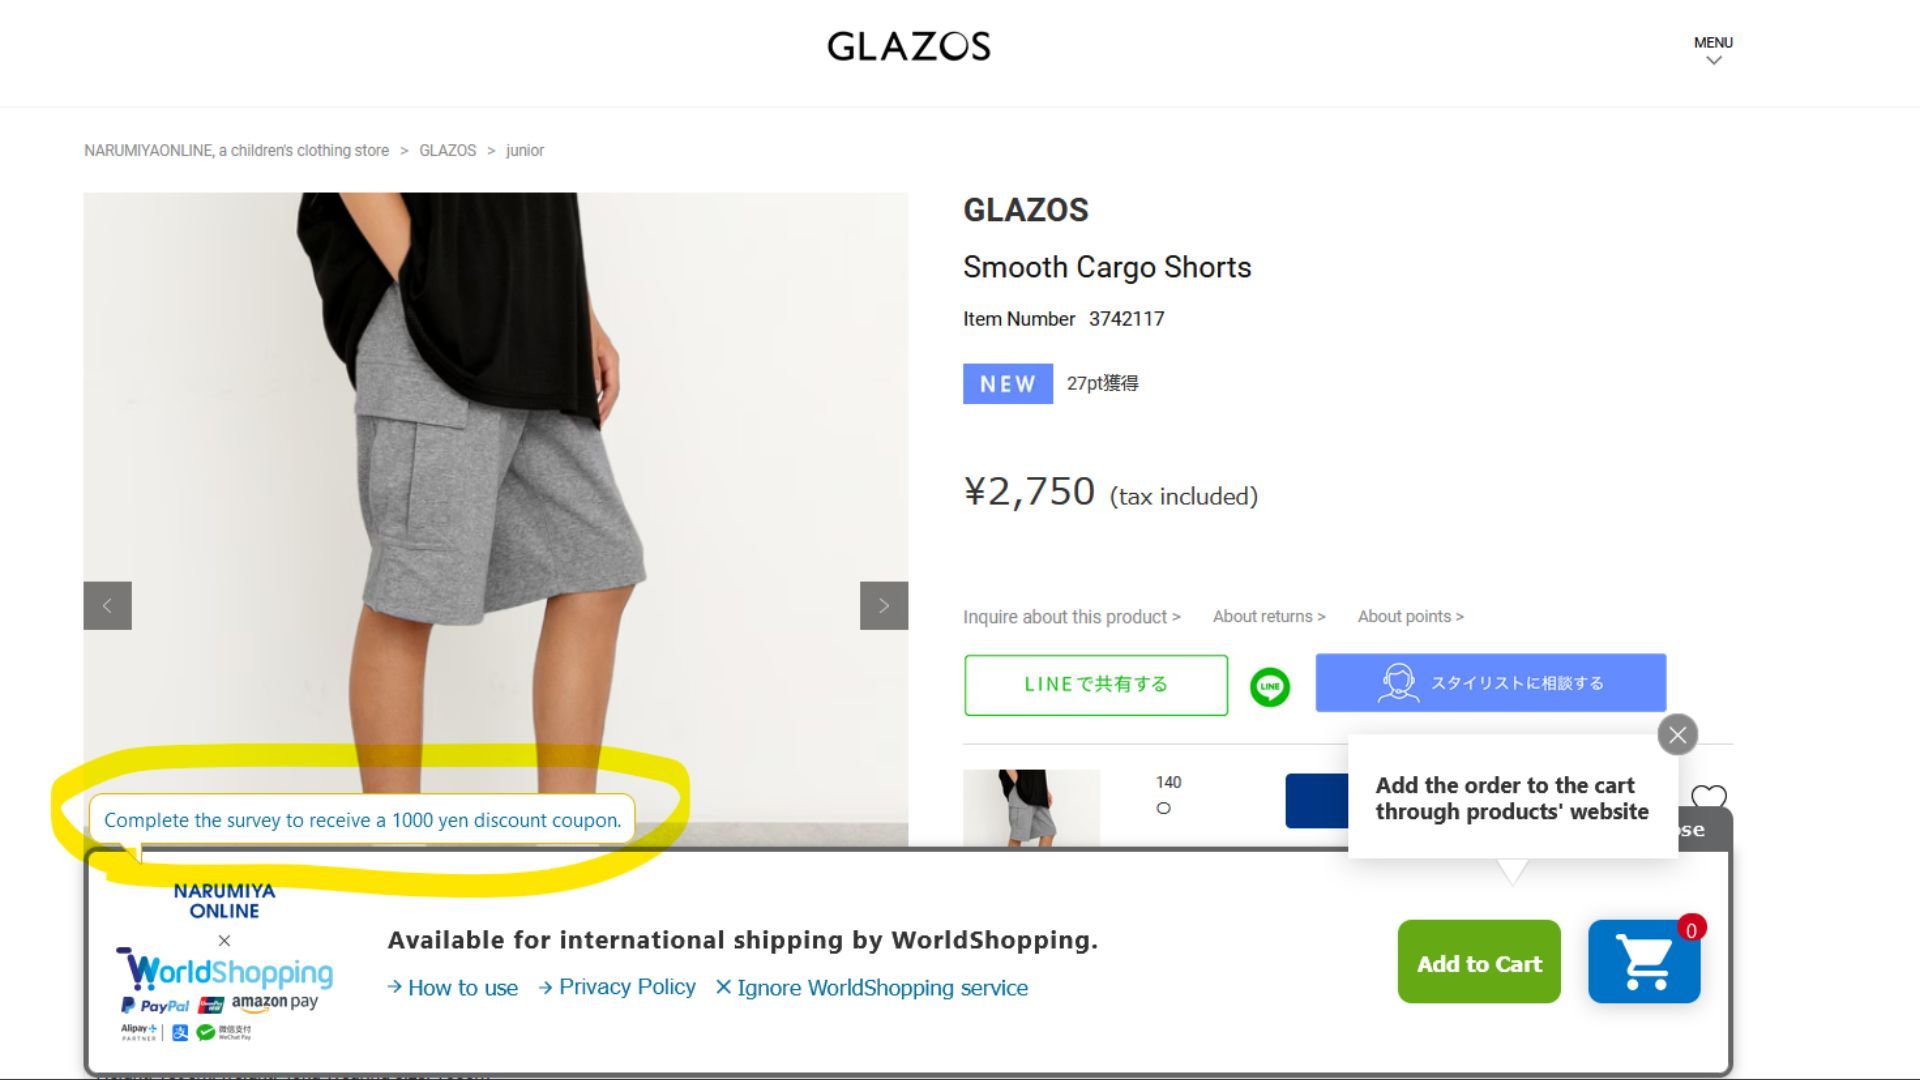Click the GLAZOS header logo
The width and height of the screenshot is (1920, 1080).
[908, 46]
